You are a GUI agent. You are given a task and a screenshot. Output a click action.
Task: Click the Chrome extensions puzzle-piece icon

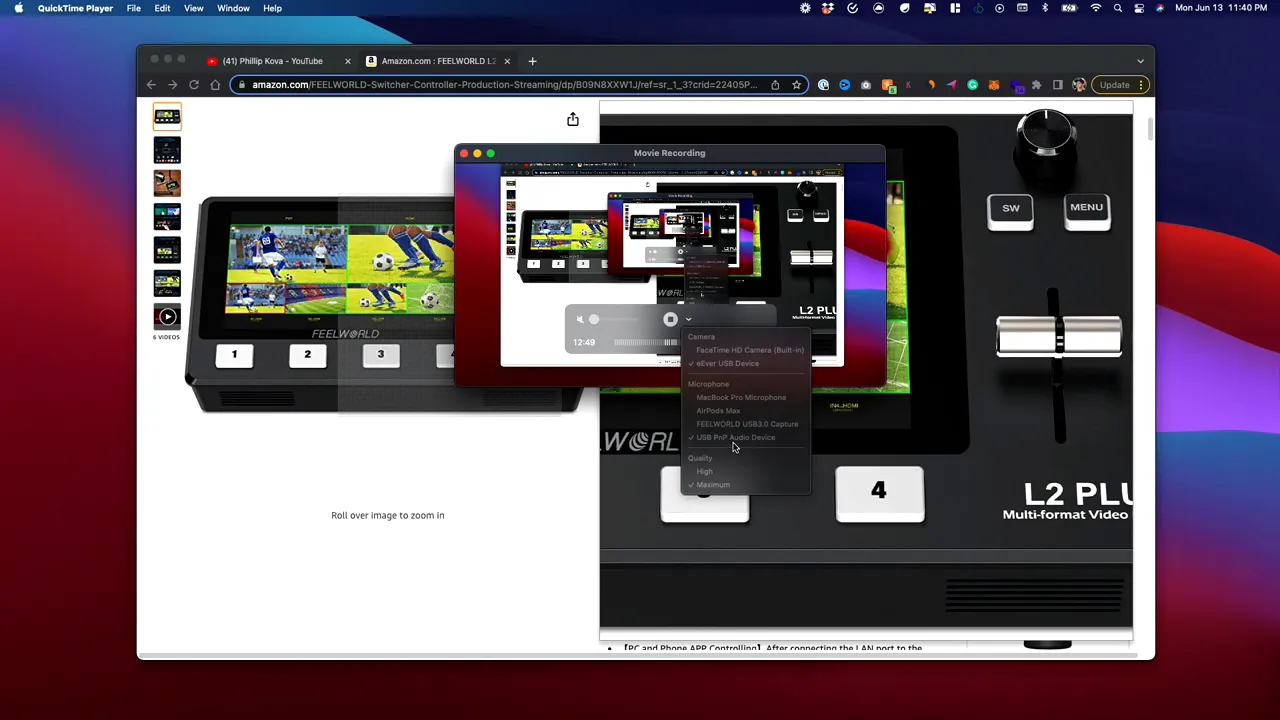pyautogui.click(x=1035, y=85)
